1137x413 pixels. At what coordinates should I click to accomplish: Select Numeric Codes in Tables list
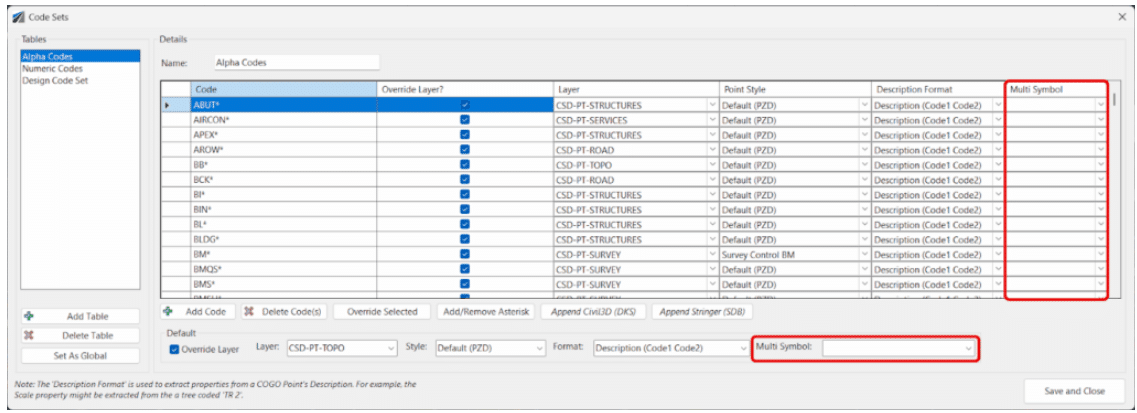click(80, 68)
